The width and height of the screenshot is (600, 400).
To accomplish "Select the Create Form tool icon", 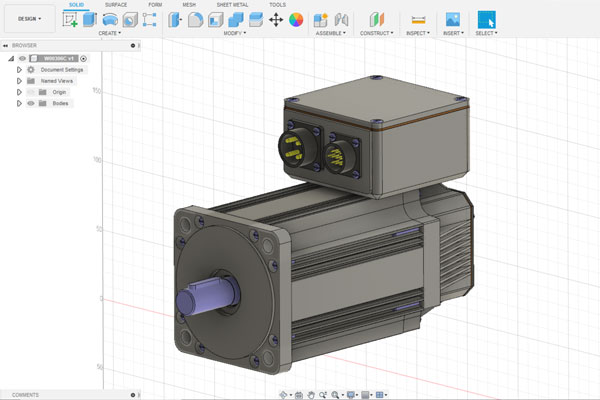I will click(x=150, y=20).
